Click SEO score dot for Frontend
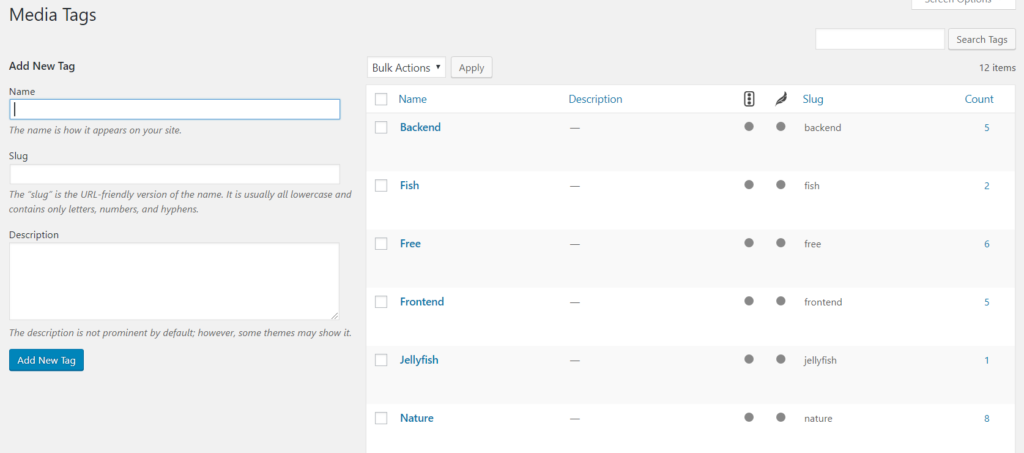 point(749,301)
